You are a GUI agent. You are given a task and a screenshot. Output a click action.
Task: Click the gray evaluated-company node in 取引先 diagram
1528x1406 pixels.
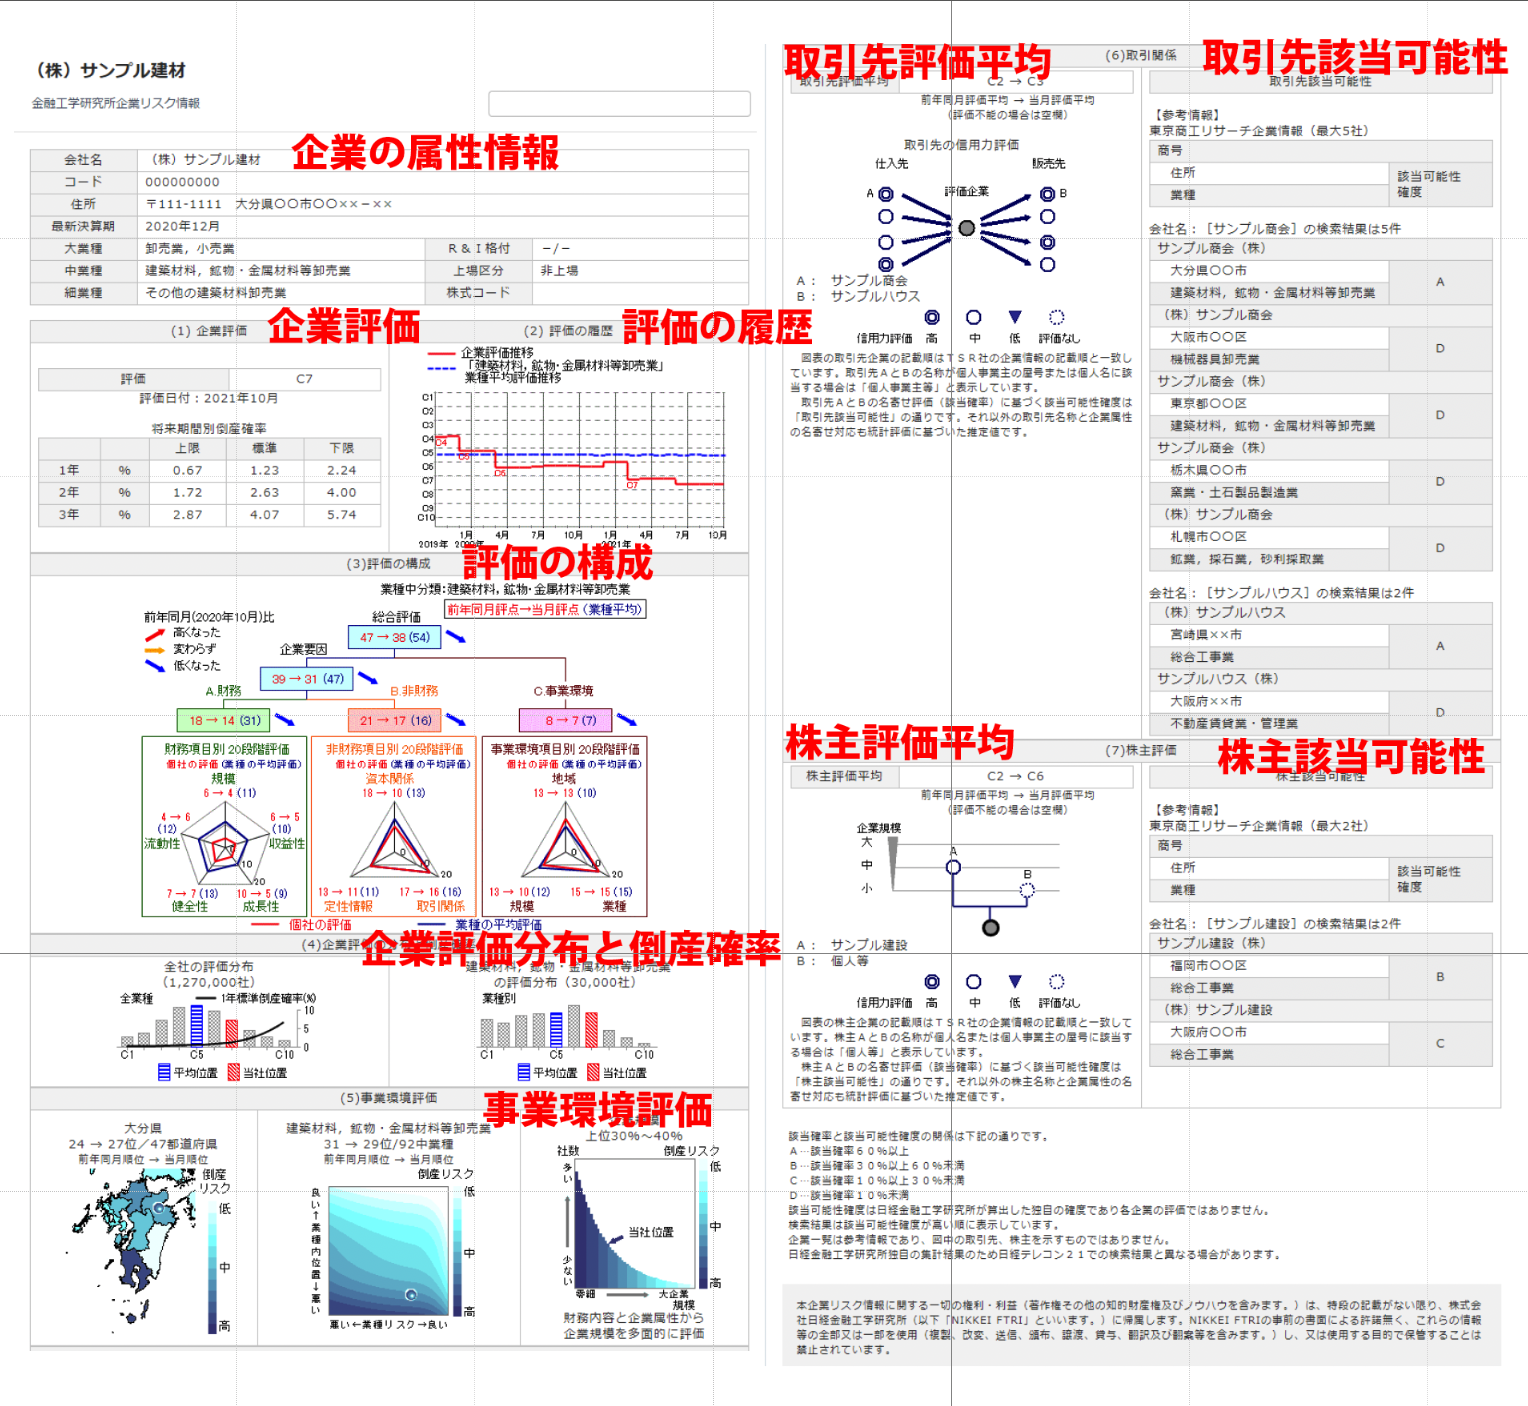[x=966, y=228]
